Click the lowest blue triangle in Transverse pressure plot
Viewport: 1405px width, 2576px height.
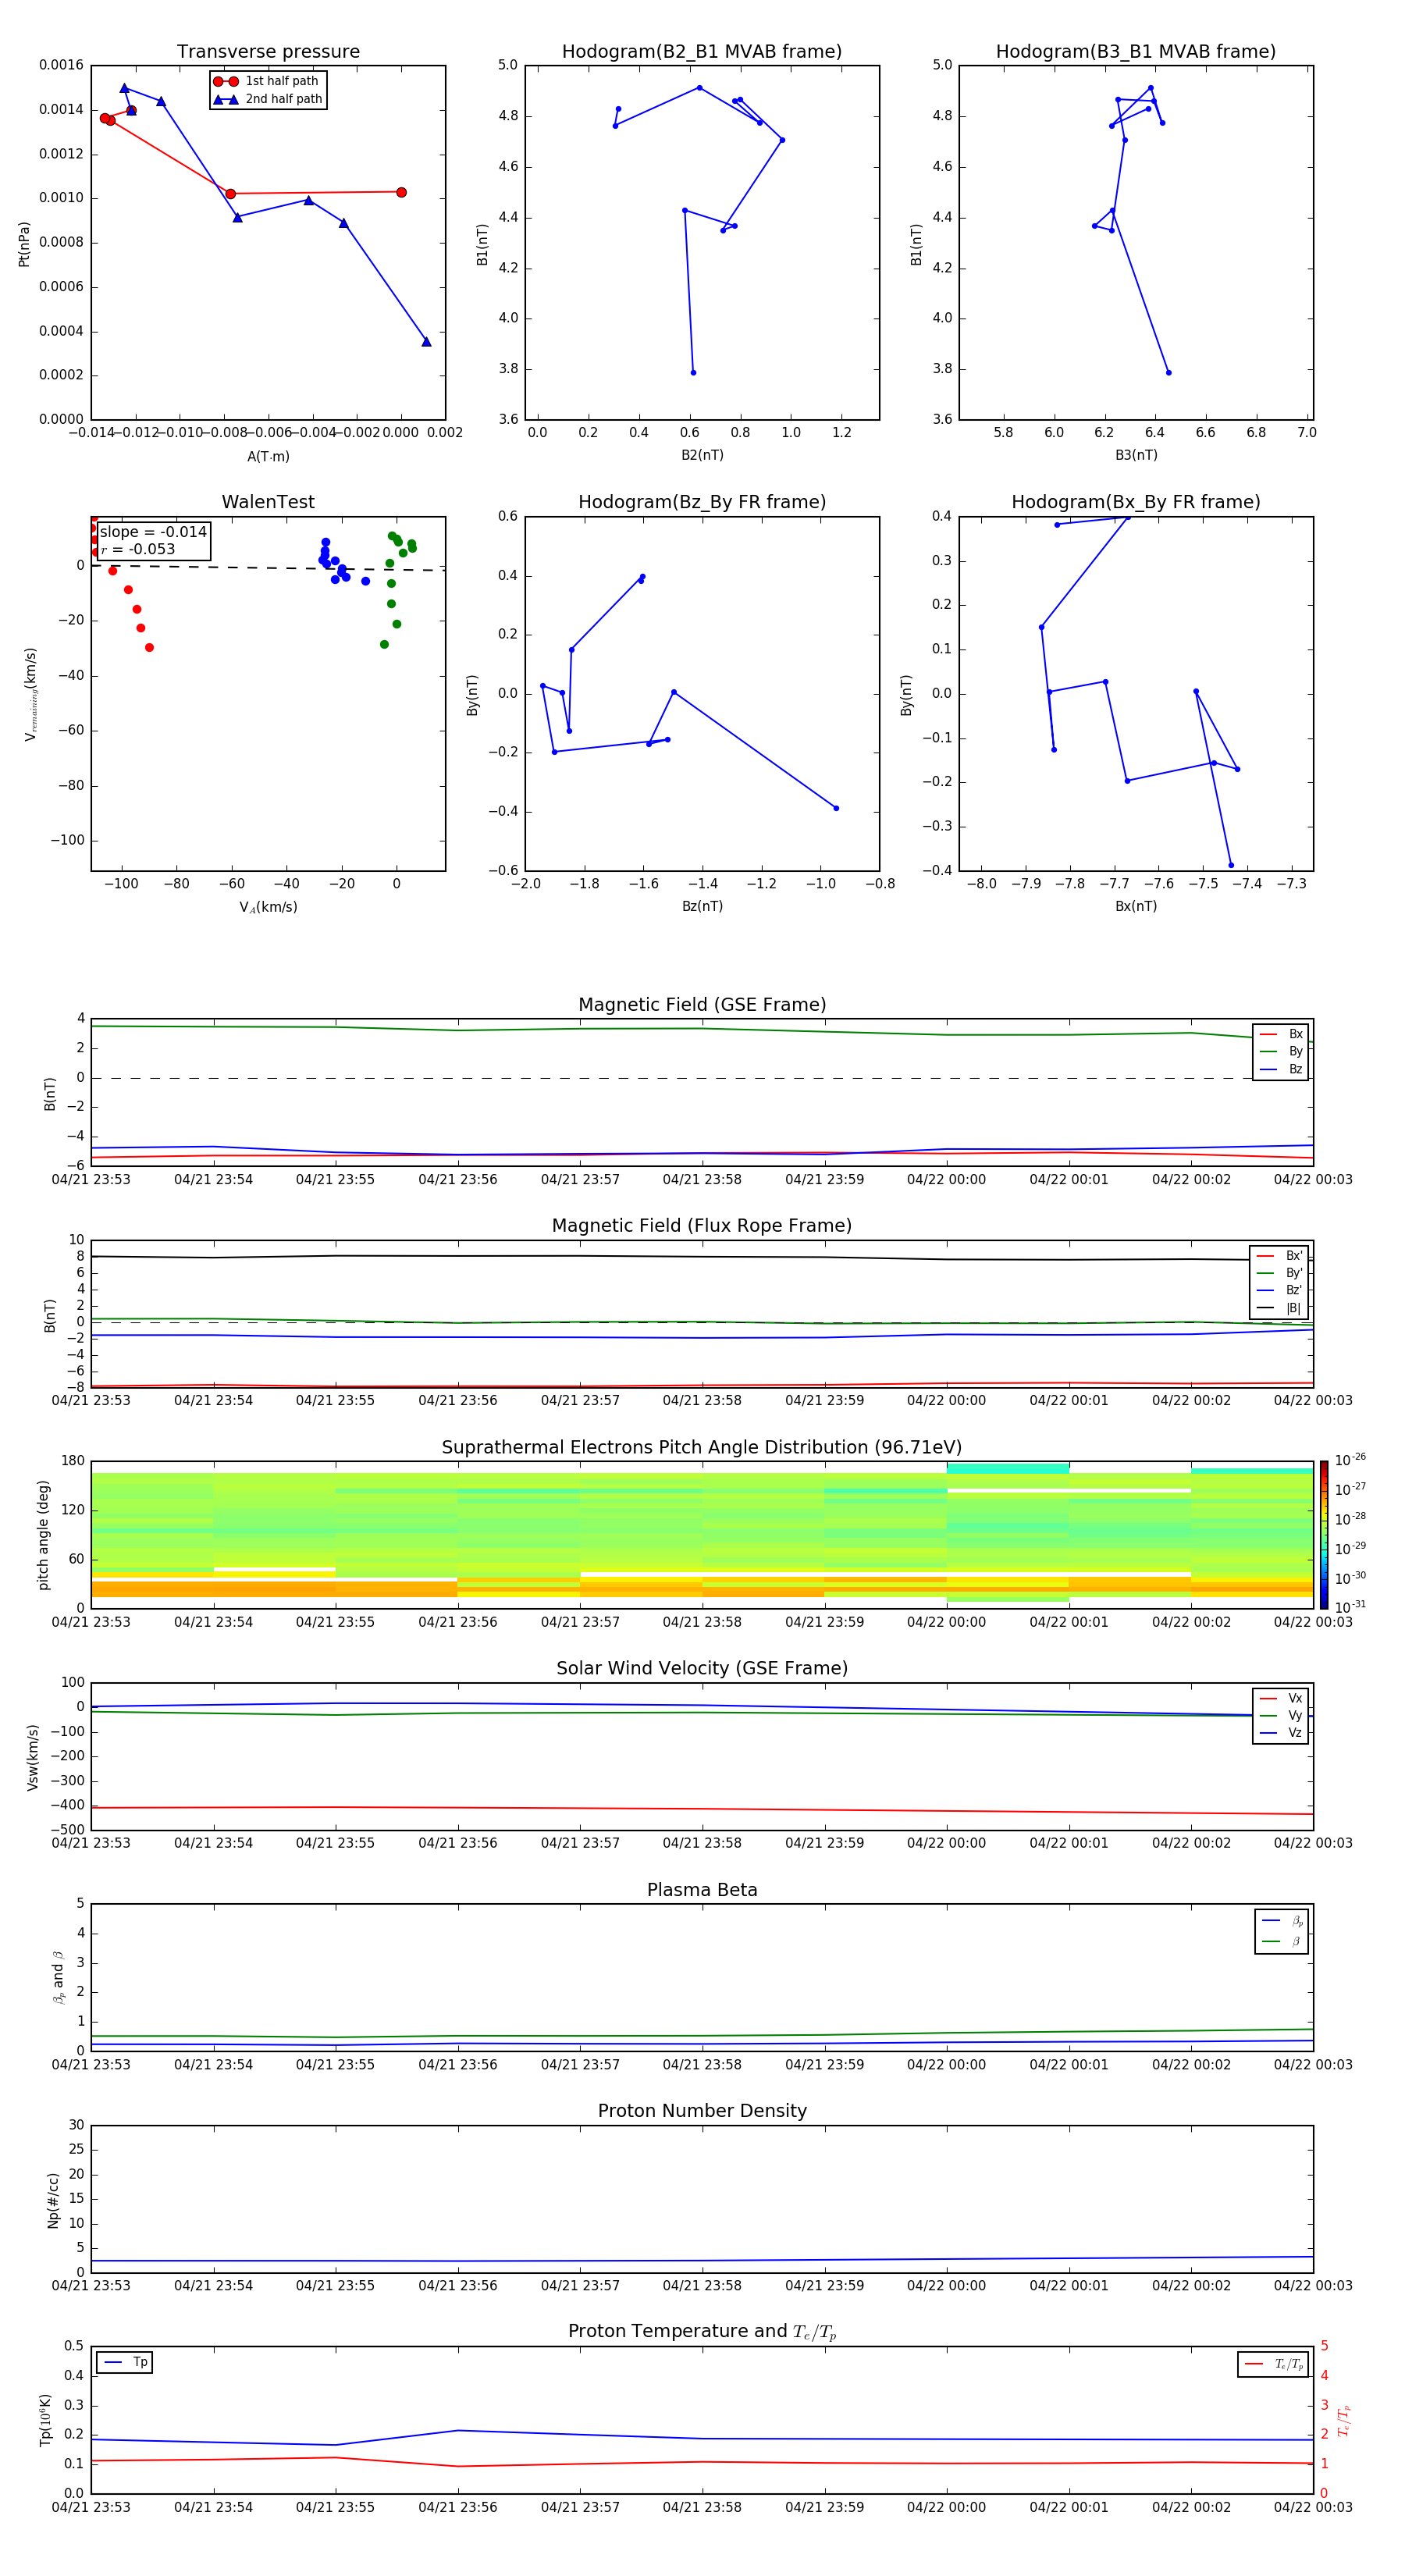[426, 342]
